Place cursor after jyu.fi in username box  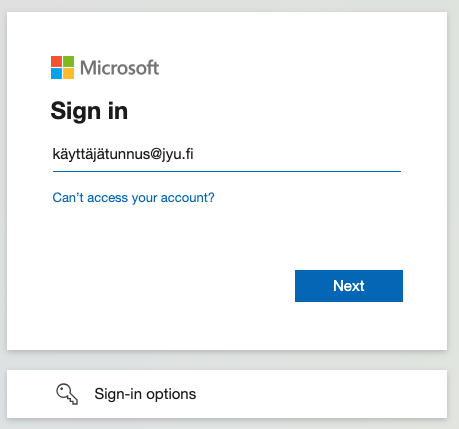pyautogui.click(x=195, y=154)
